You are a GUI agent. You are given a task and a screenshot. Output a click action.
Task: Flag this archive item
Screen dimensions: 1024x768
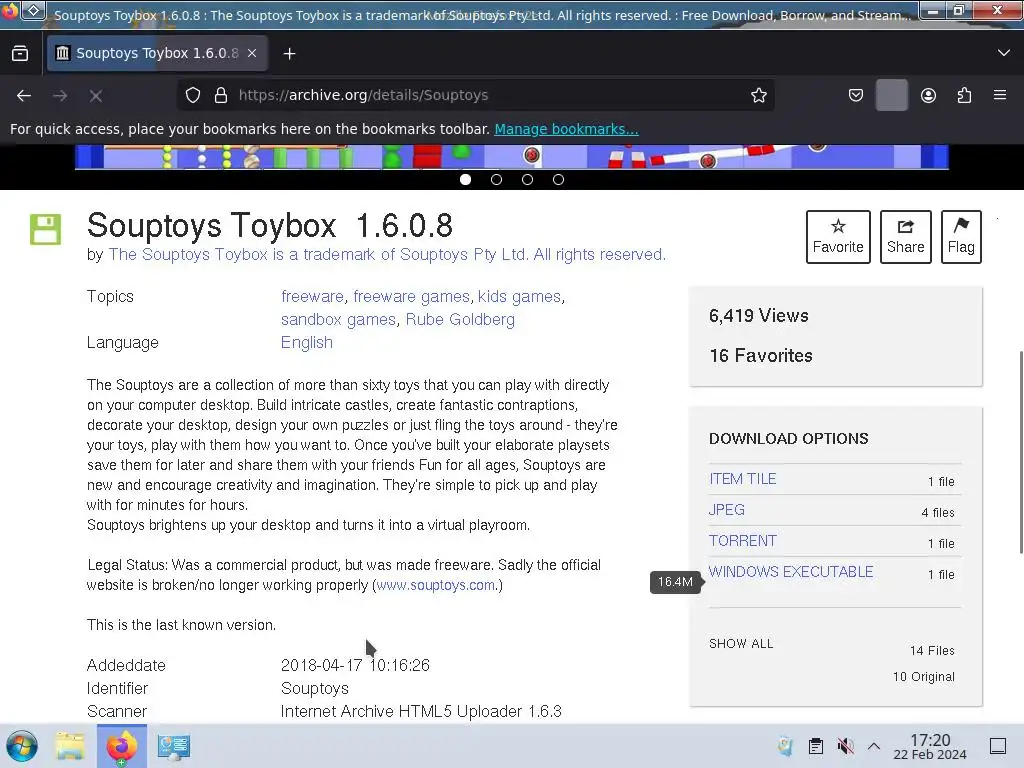(961, 237)
